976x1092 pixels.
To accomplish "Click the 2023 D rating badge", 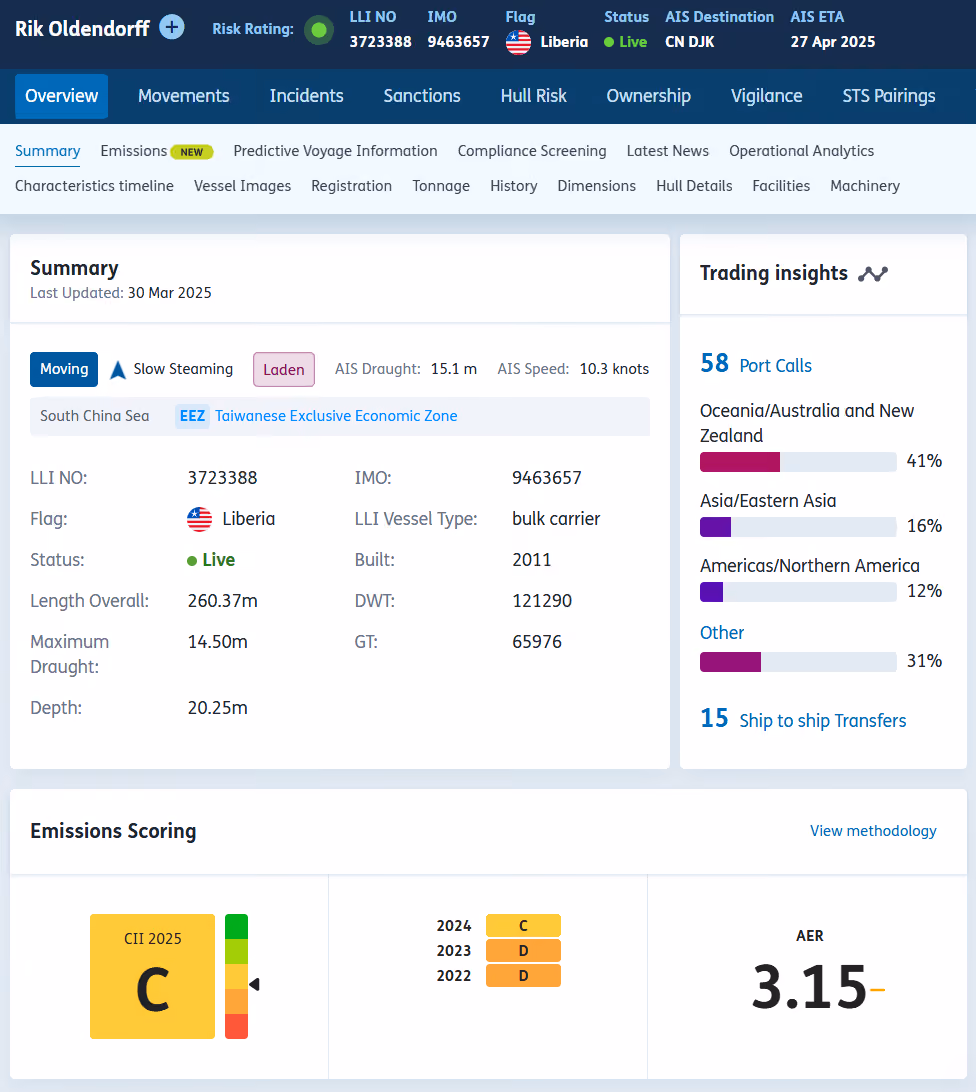I will point(523,951).
